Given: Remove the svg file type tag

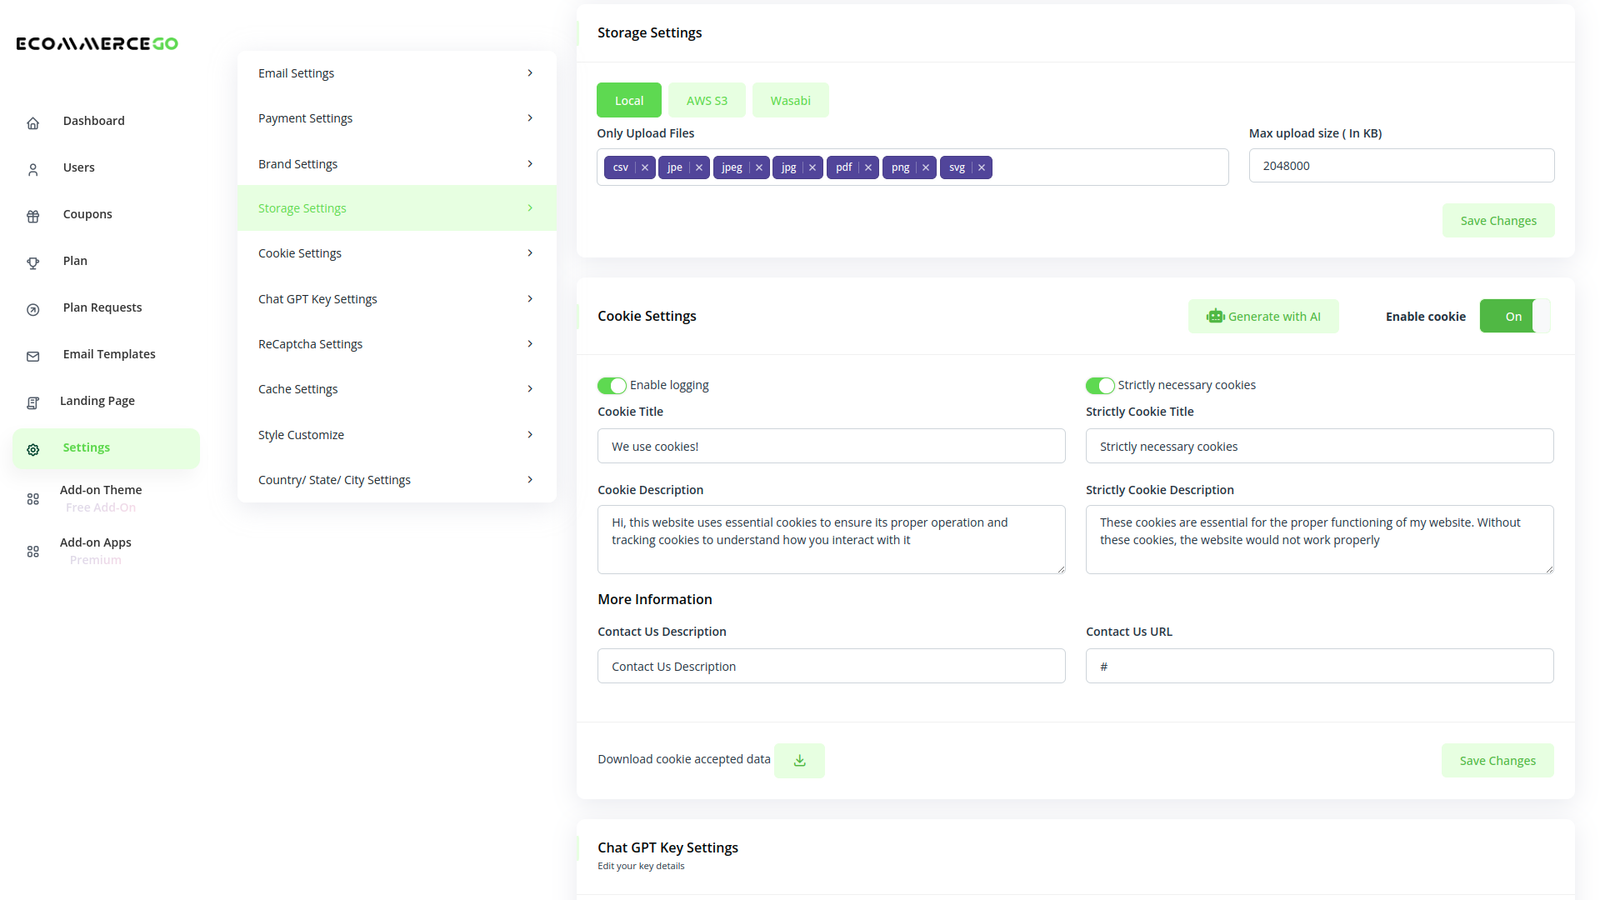Looking at the screenshot, I should pos(982,168).
